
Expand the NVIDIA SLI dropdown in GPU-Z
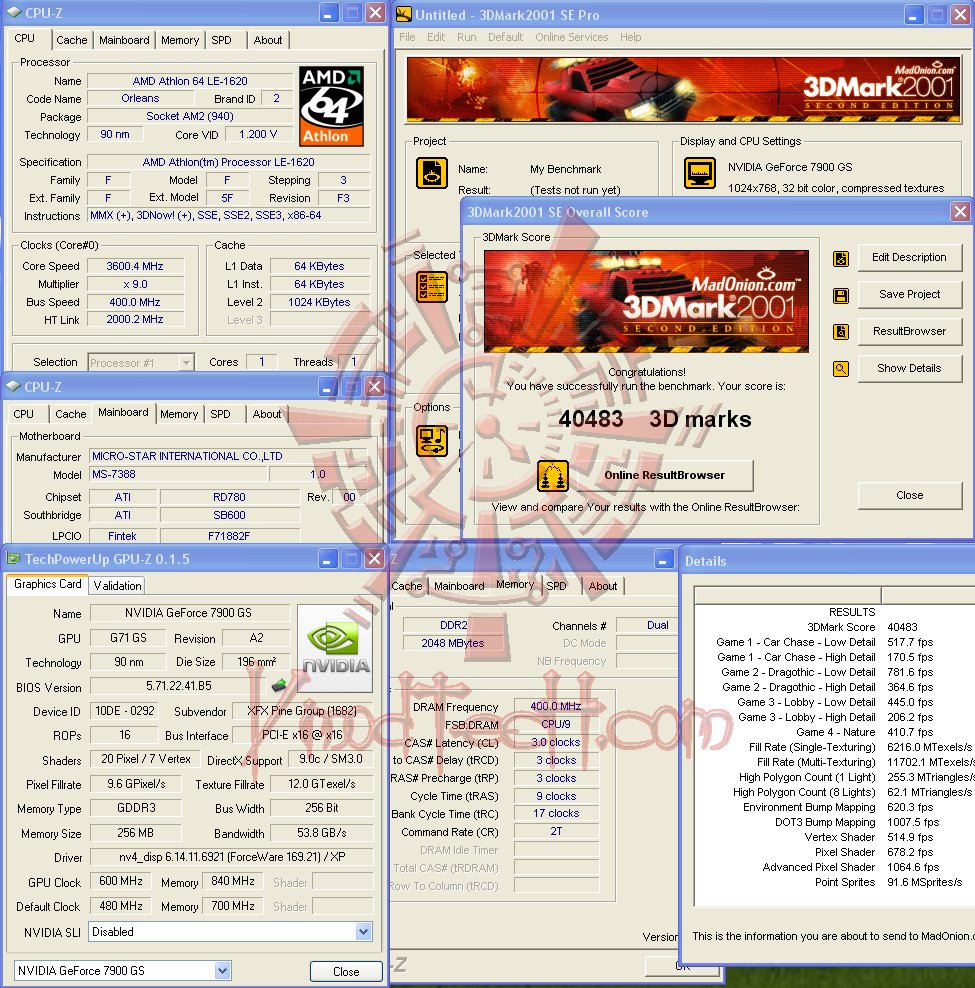coord(363,931)
